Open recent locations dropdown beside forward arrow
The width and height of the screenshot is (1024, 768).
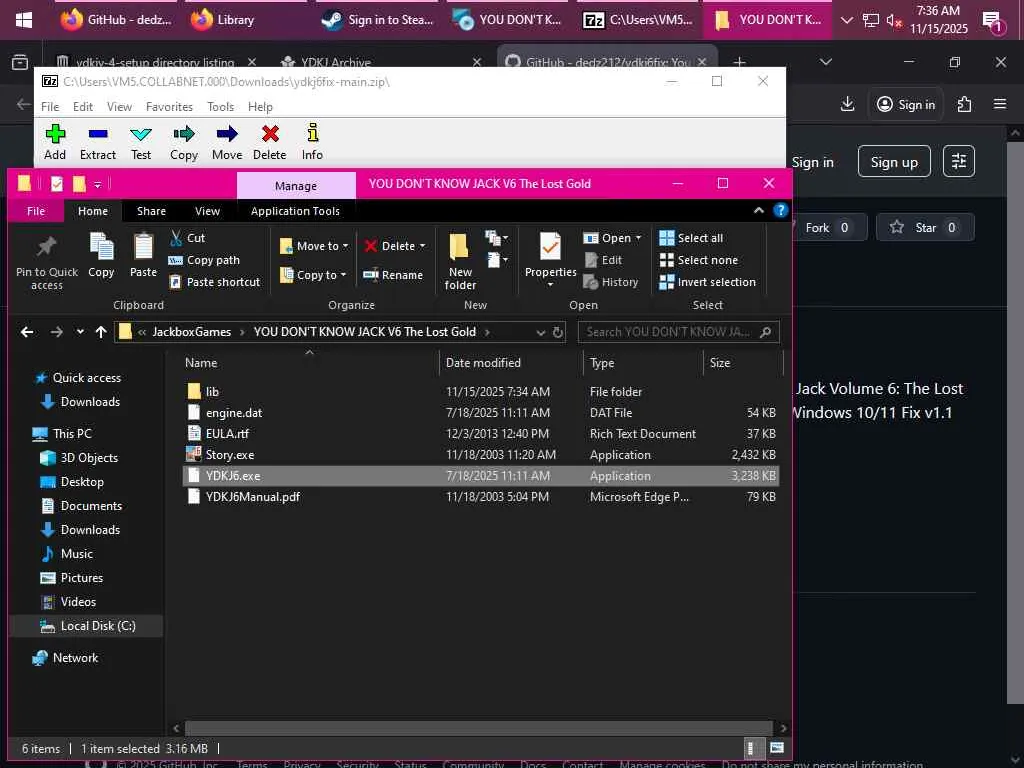[80, 332]
